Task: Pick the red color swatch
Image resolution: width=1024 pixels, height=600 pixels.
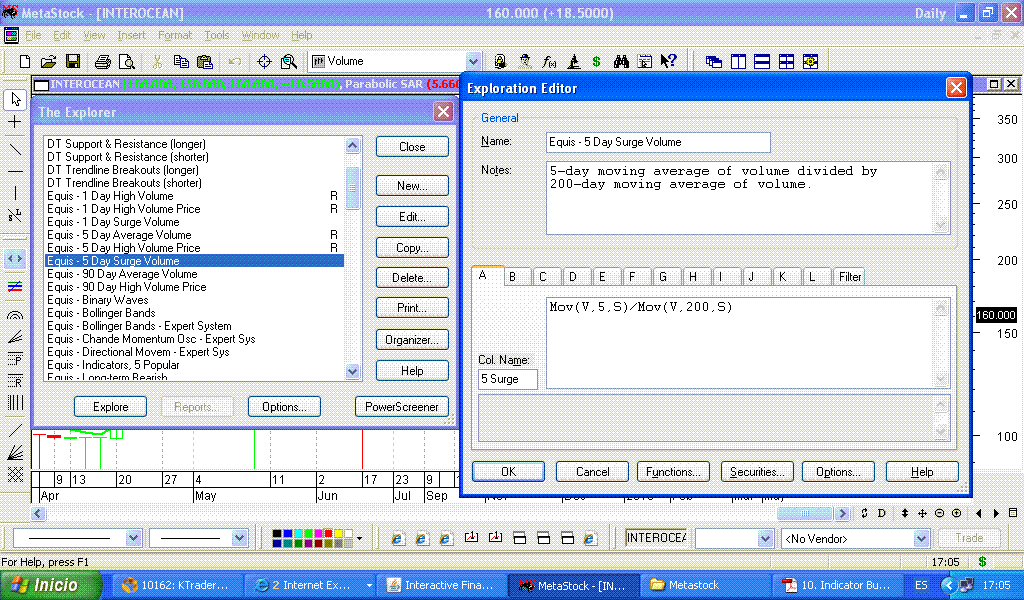Action: click(x=328, y=533)
